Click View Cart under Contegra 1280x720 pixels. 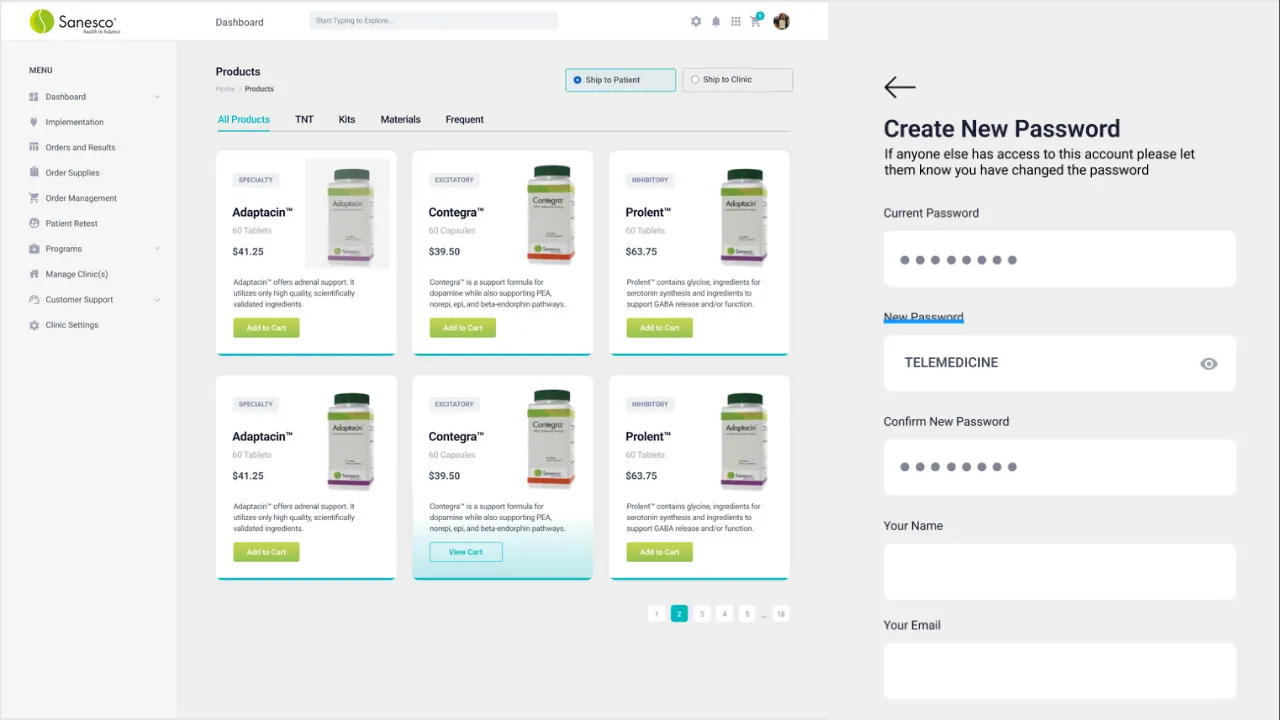point(465,551)
